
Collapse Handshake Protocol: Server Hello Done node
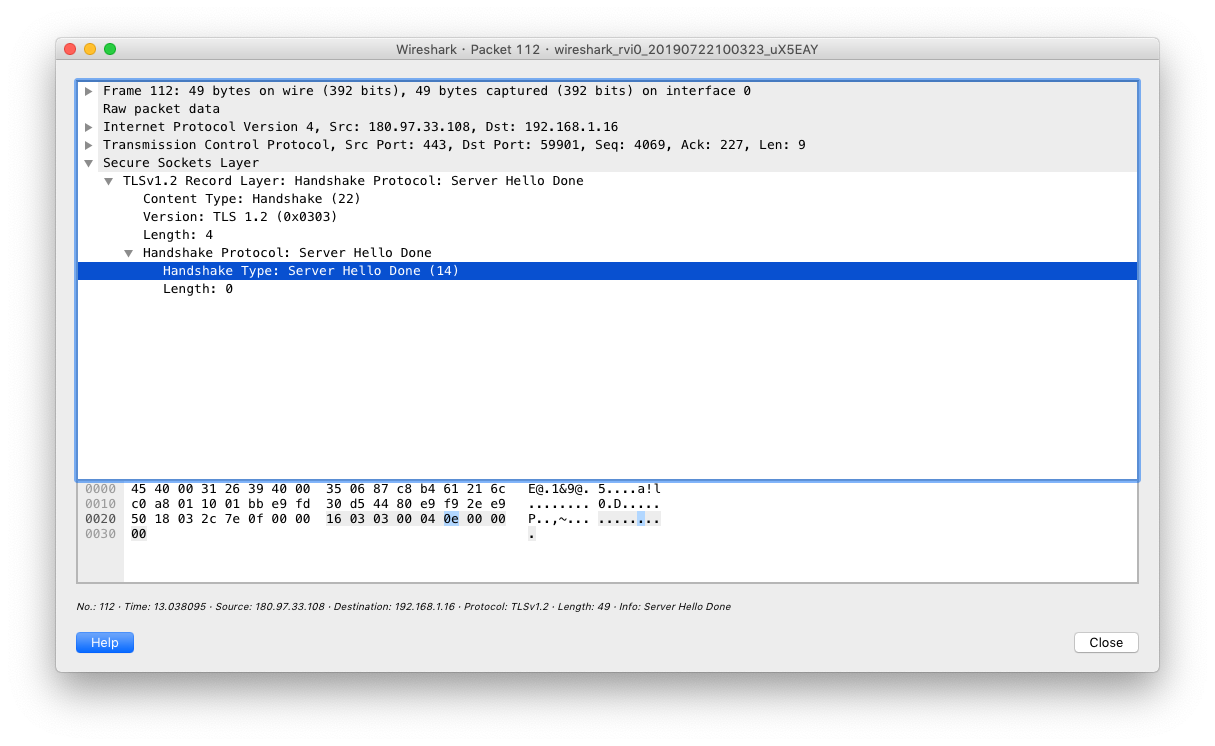[x=129, y=253]
